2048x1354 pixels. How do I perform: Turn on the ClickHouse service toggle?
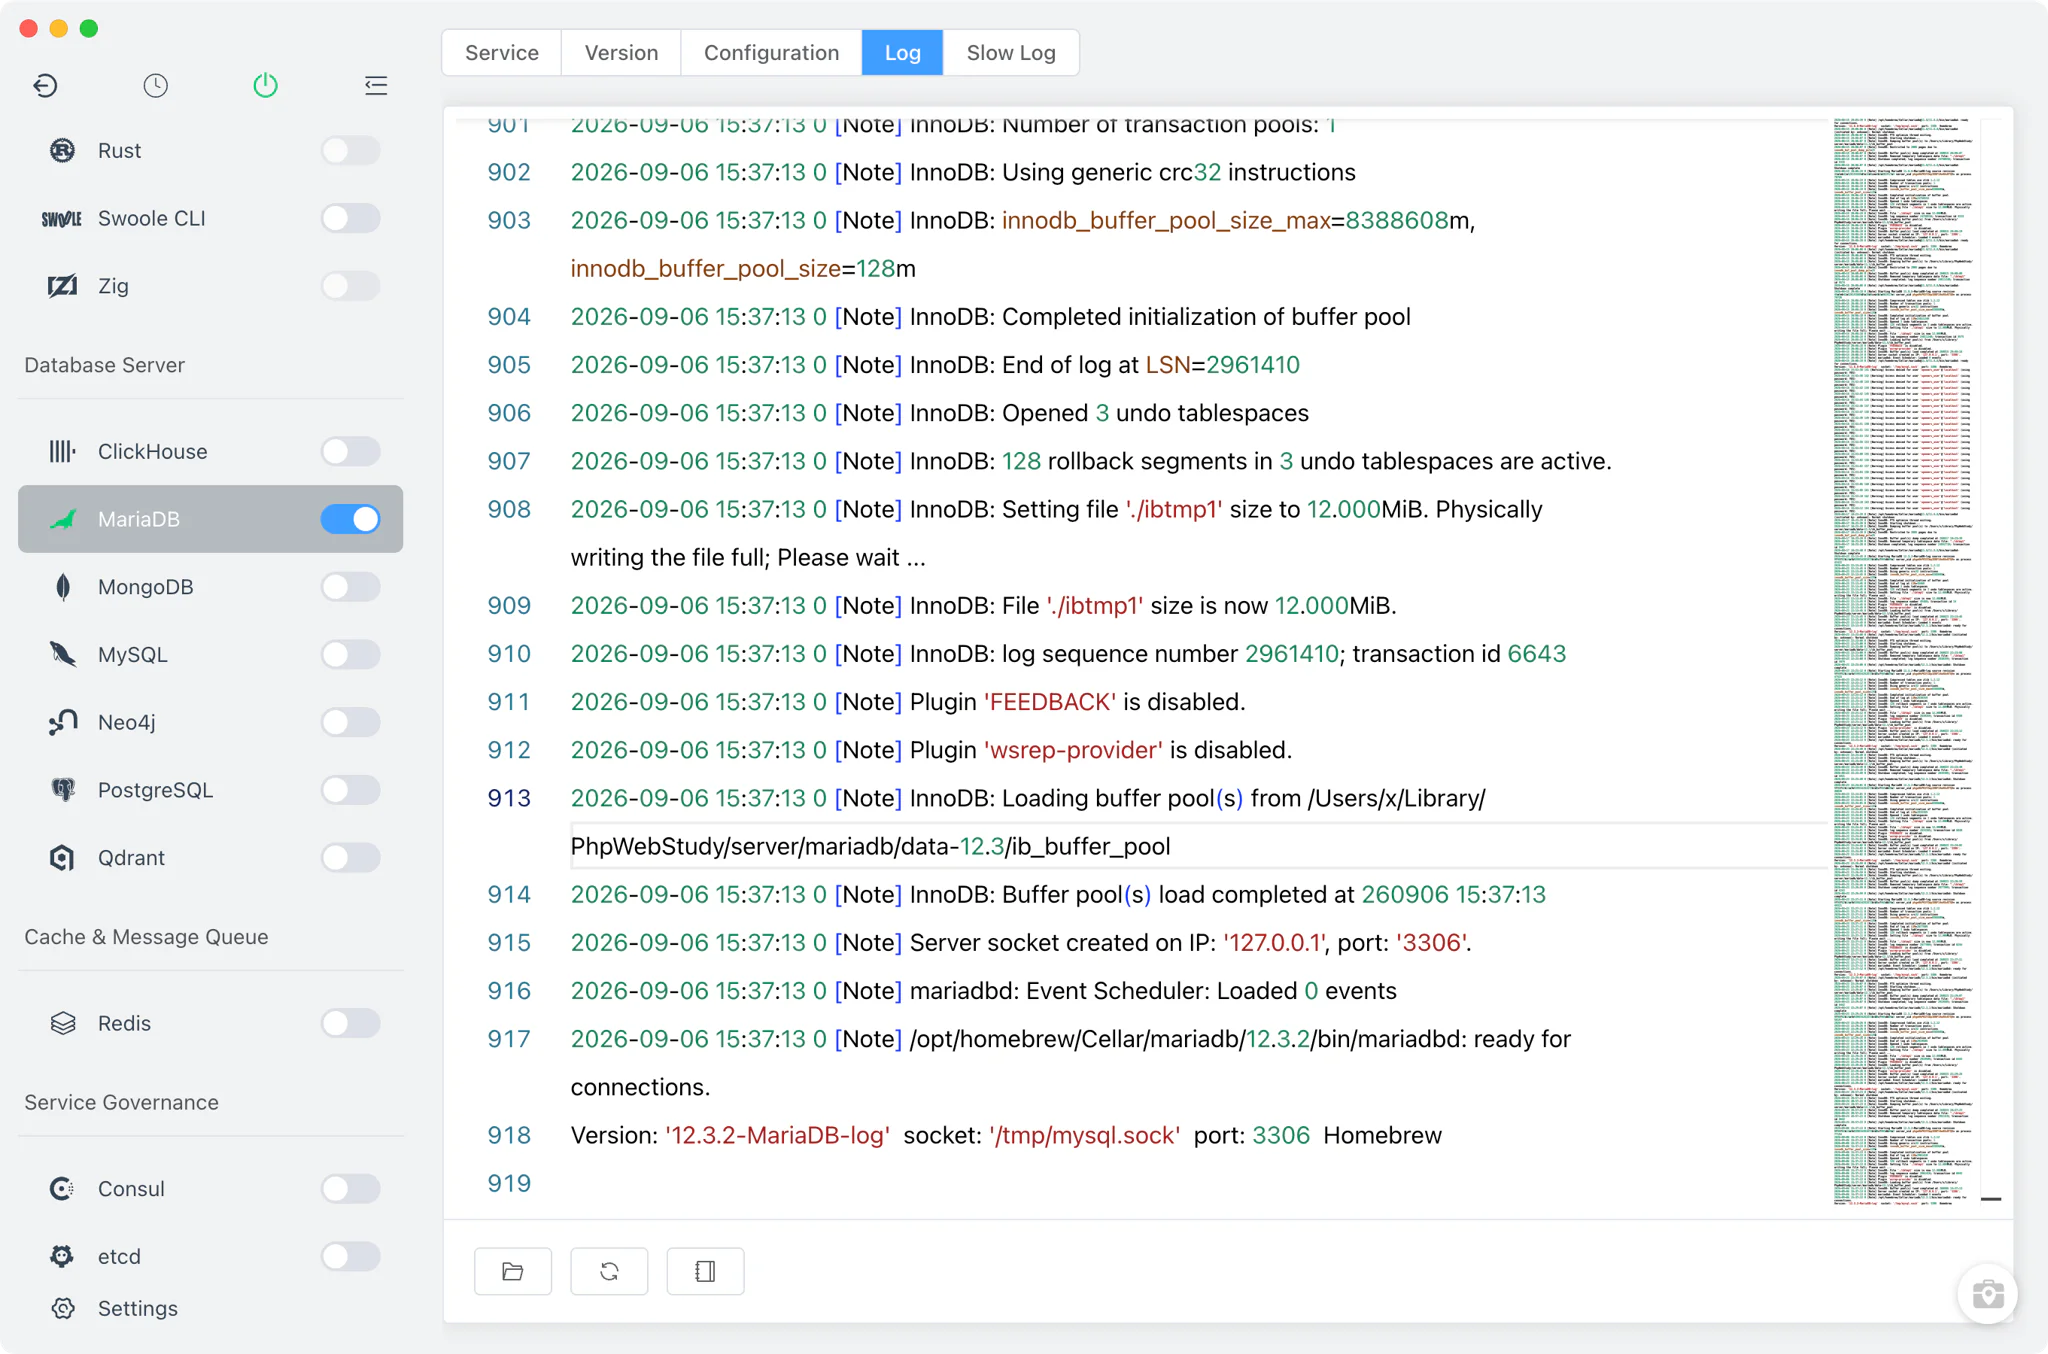(x=350, y=451)
